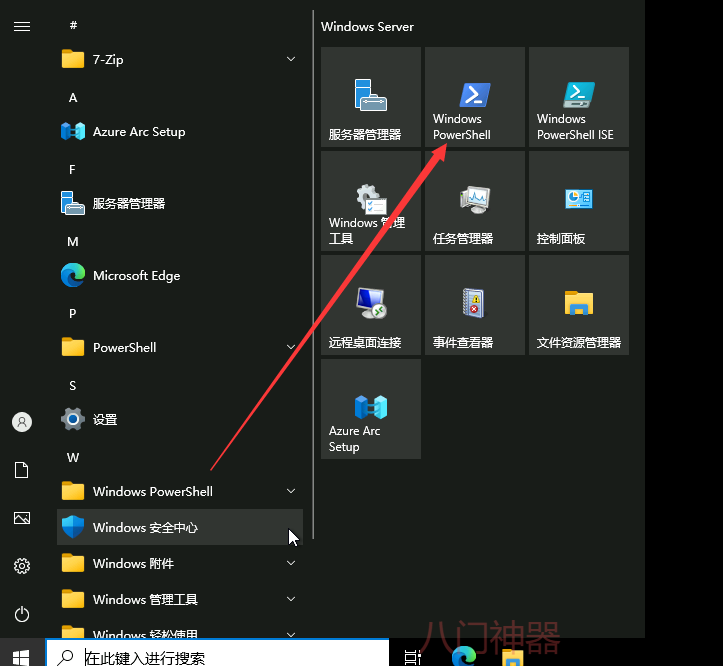The height and width of the screenshot is (666, 723).
Task: Open the Windows PowerShell tile
Action: (474, 97)
